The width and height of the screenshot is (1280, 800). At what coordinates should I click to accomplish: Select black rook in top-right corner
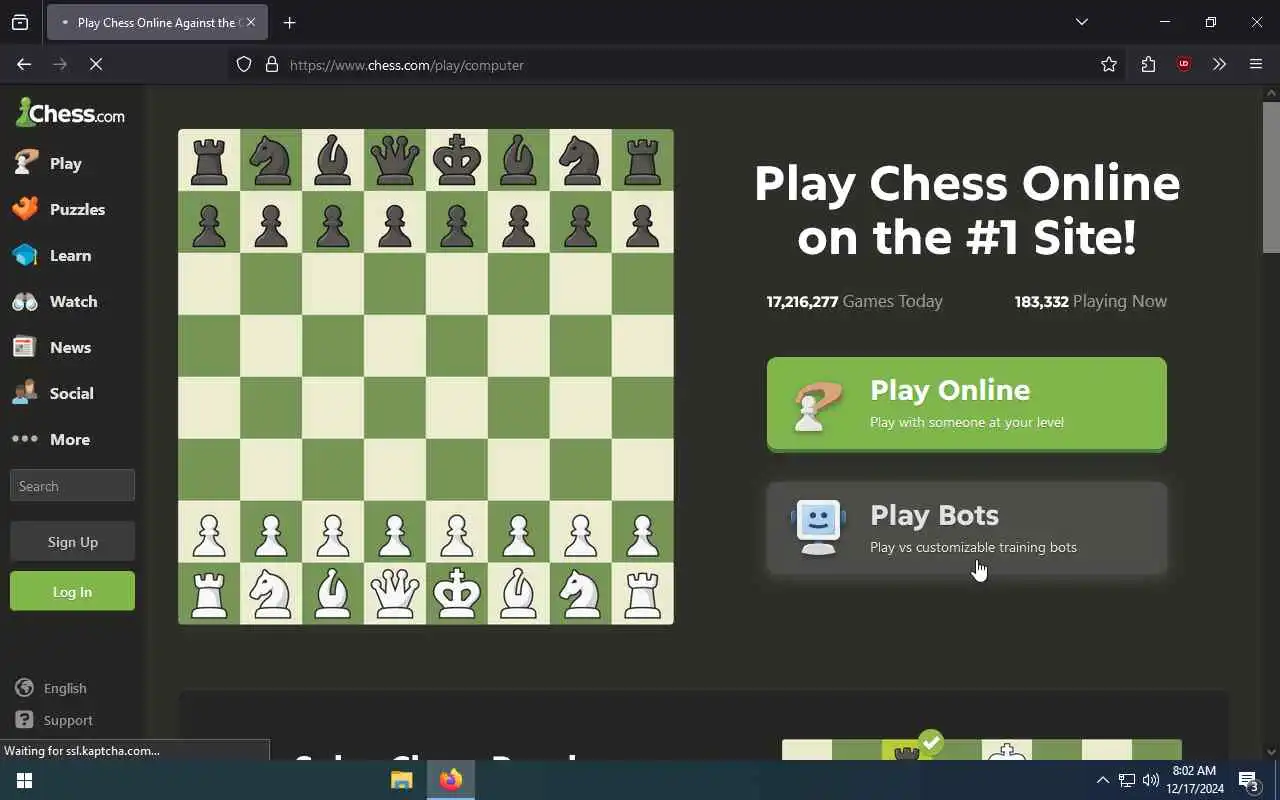[x=643, y=160]
